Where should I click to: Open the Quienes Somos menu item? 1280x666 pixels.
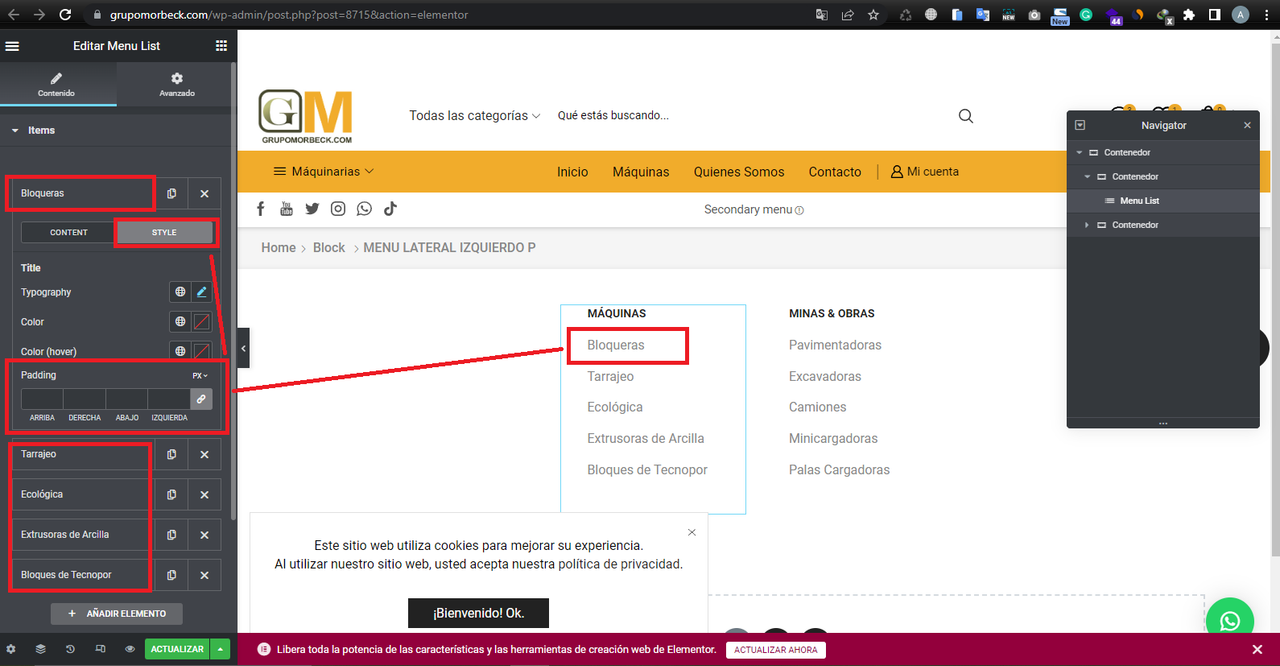[739, 172]
